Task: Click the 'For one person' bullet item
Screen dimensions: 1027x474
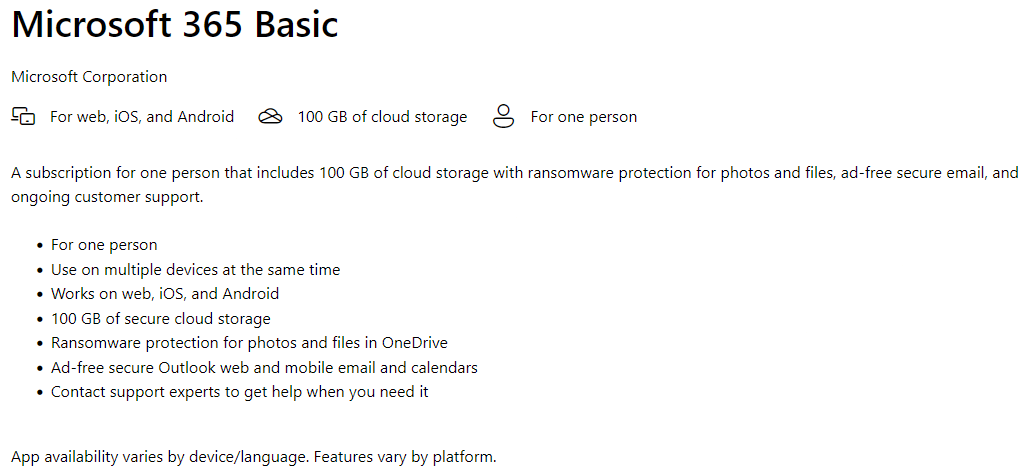Action: 104,245
